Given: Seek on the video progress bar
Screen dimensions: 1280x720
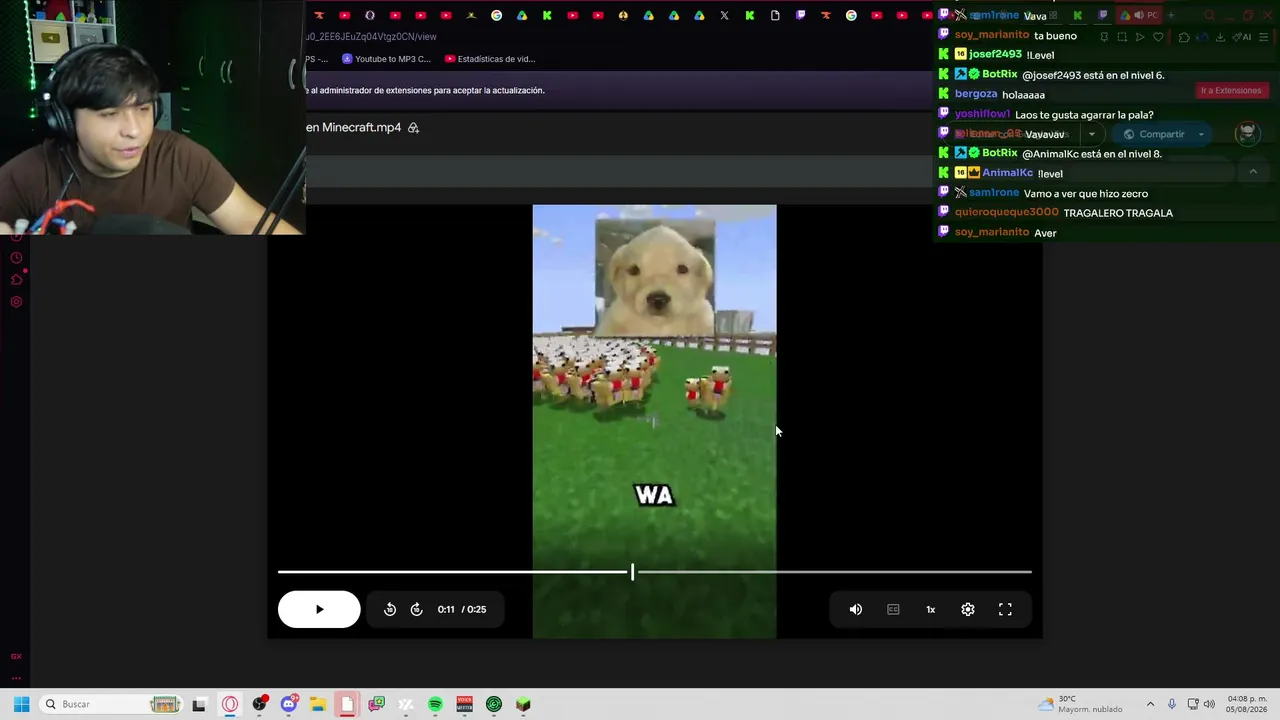Looking at the screenshot, I should [654, 572].
